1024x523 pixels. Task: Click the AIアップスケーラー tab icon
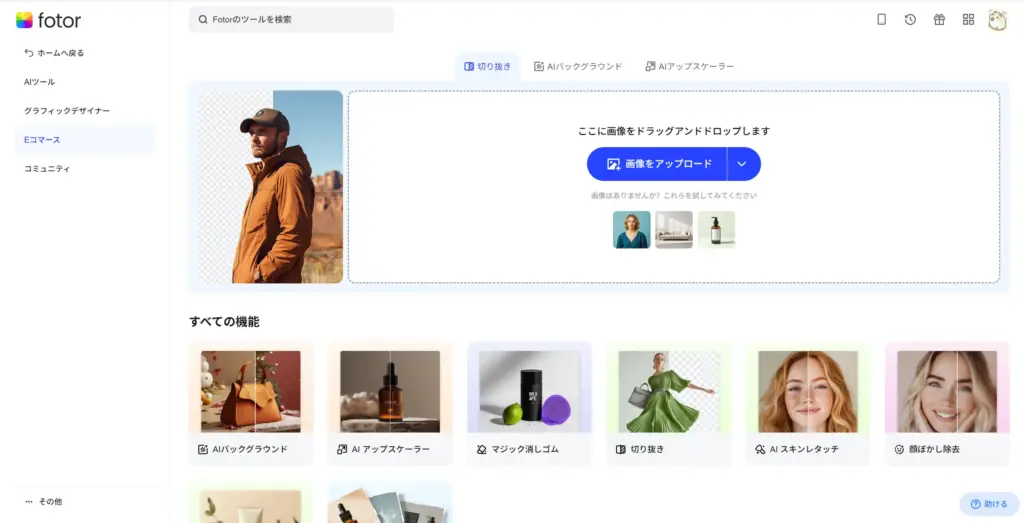[650, 67]
